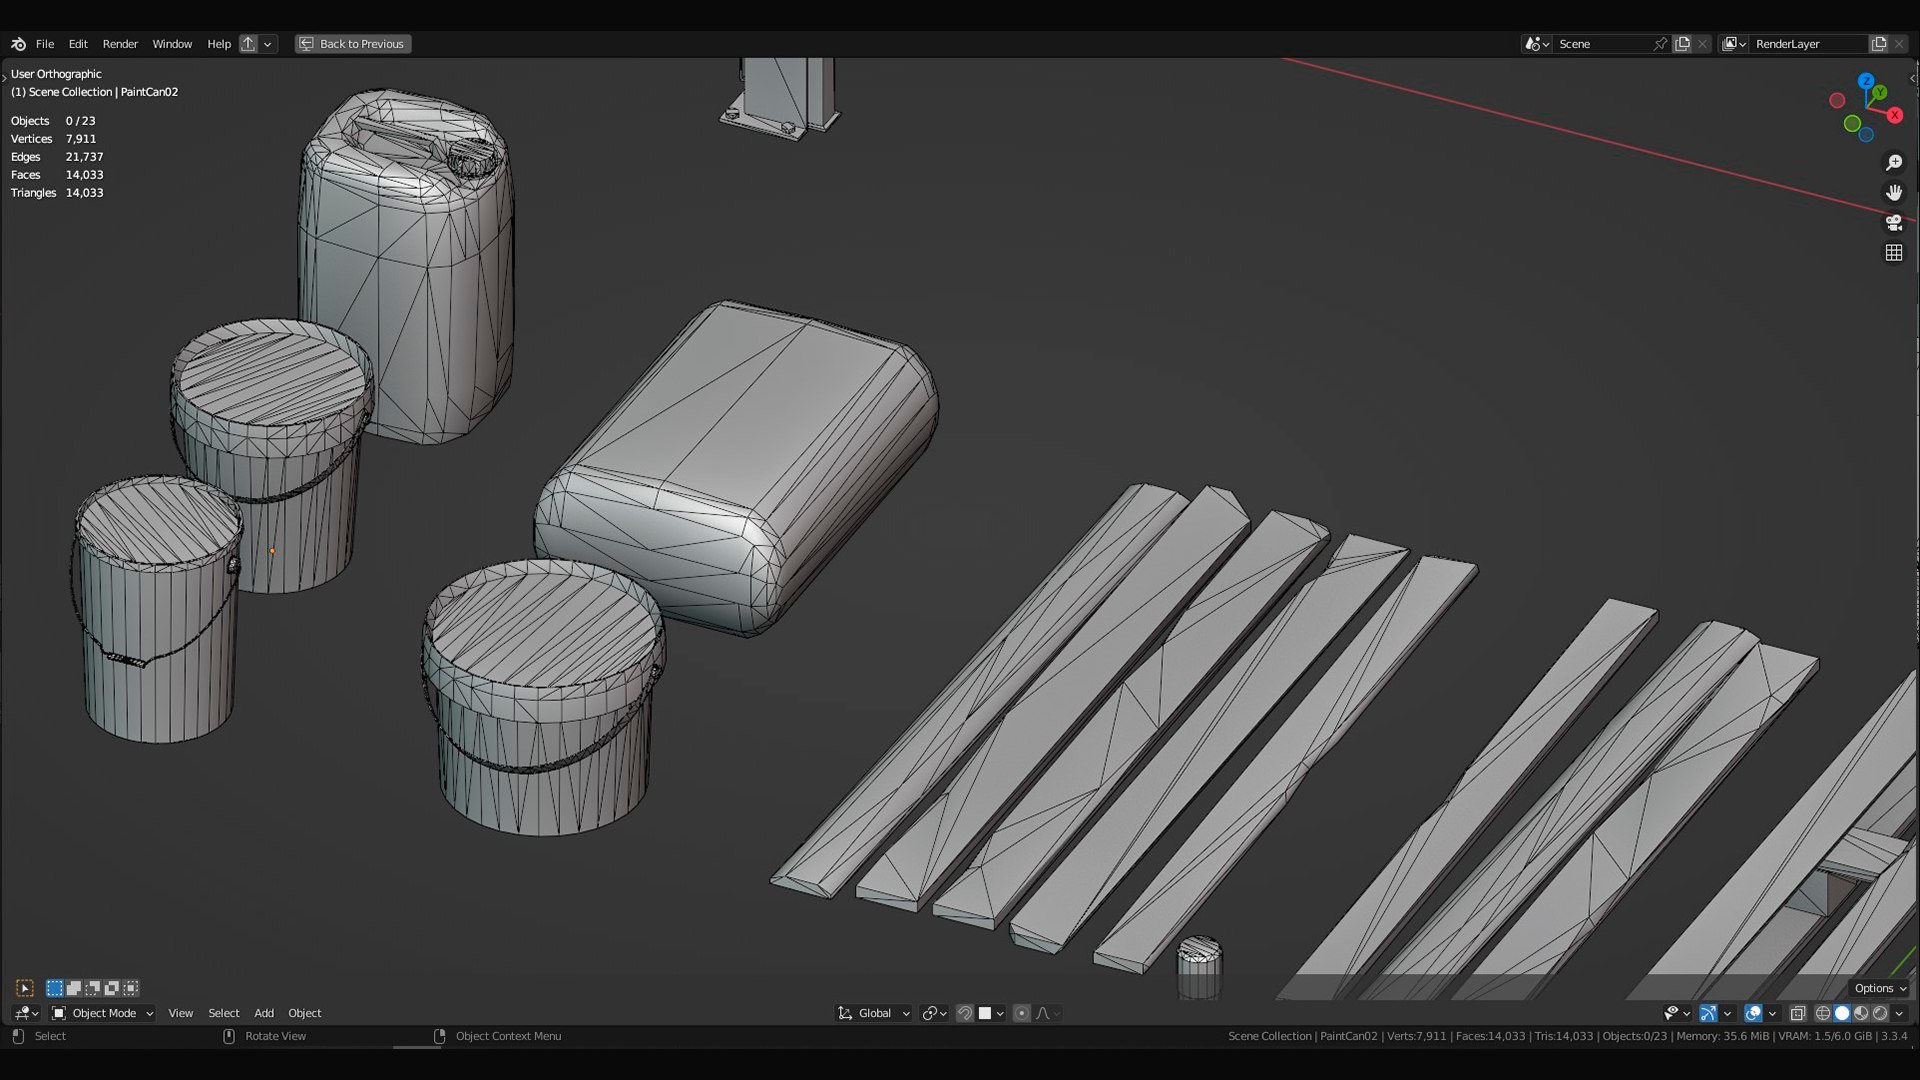The height and width of the screenshot is (1080, 1920).
Task: Add new view layer beside RenderLayer
Action: (1879, 44)
